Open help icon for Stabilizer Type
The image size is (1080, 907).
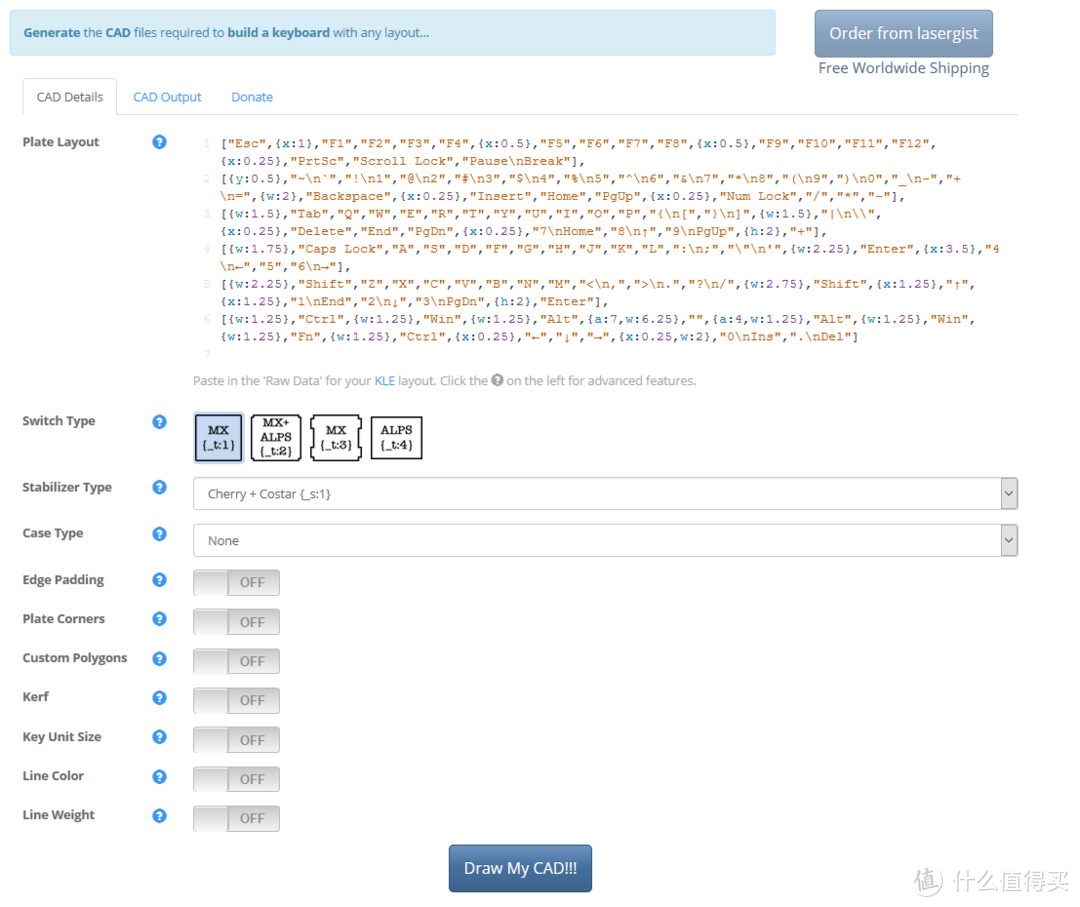159,488
